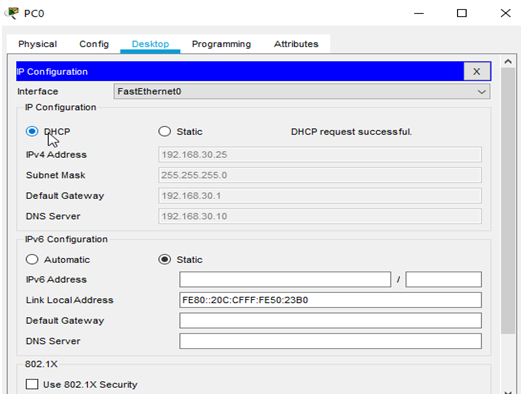Click the Link Local Address field
This screenshot has height=396, width=523.
[x=331, y=300]
